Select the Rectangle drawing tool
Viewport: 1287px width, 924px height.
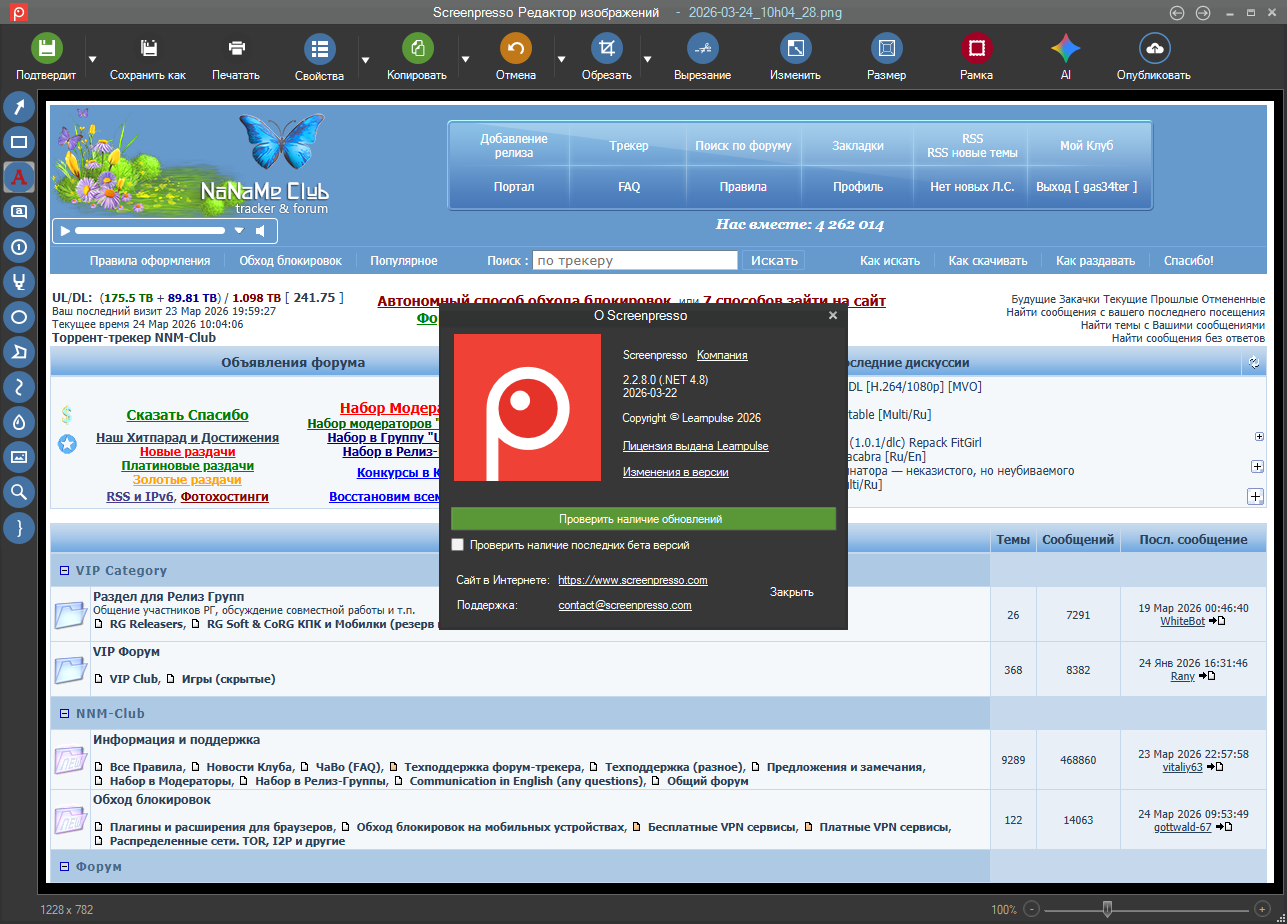tap(19, 142)
